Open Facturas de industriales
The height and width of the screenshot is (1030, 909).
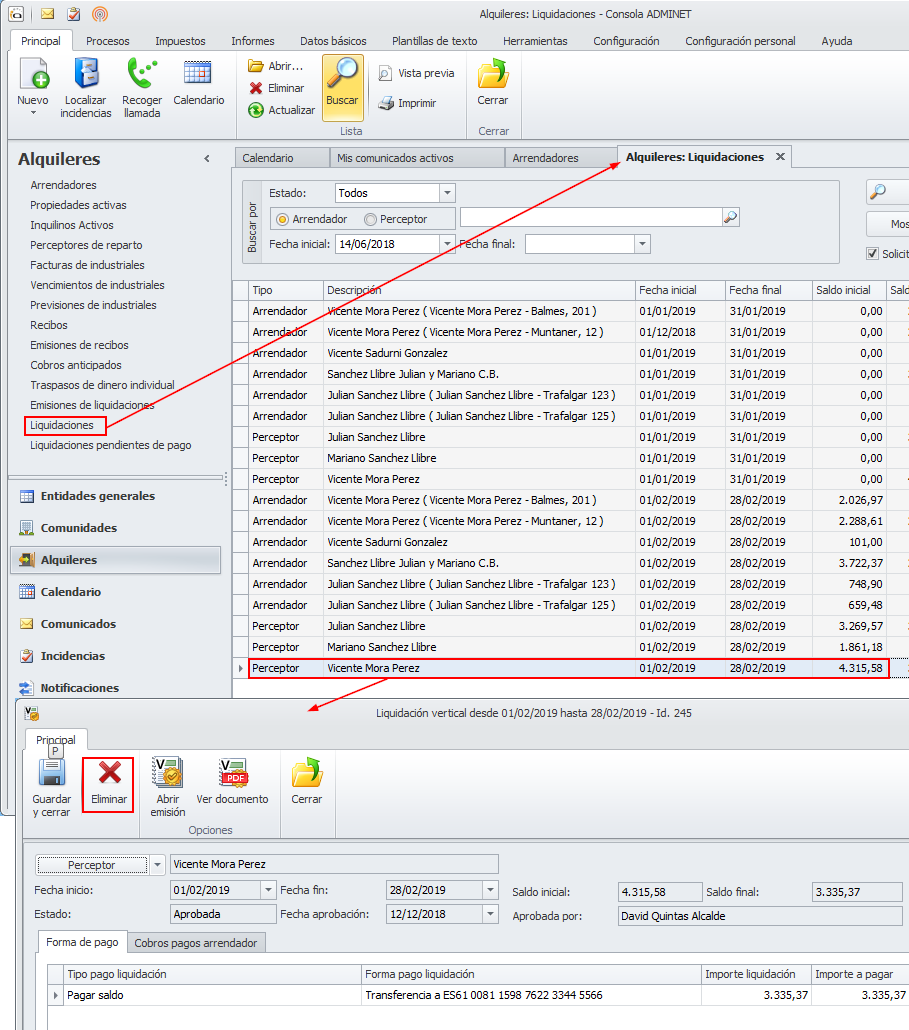[x=87, y=265]
